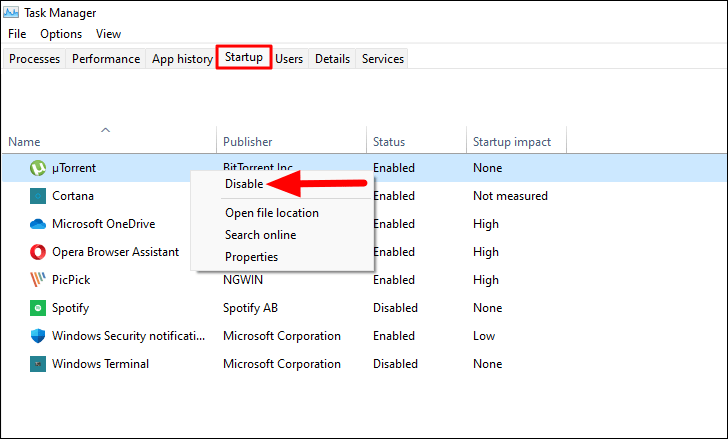This screenshot has width=728, height=439.
Task: Open the File menu
Action: point(17,34)
